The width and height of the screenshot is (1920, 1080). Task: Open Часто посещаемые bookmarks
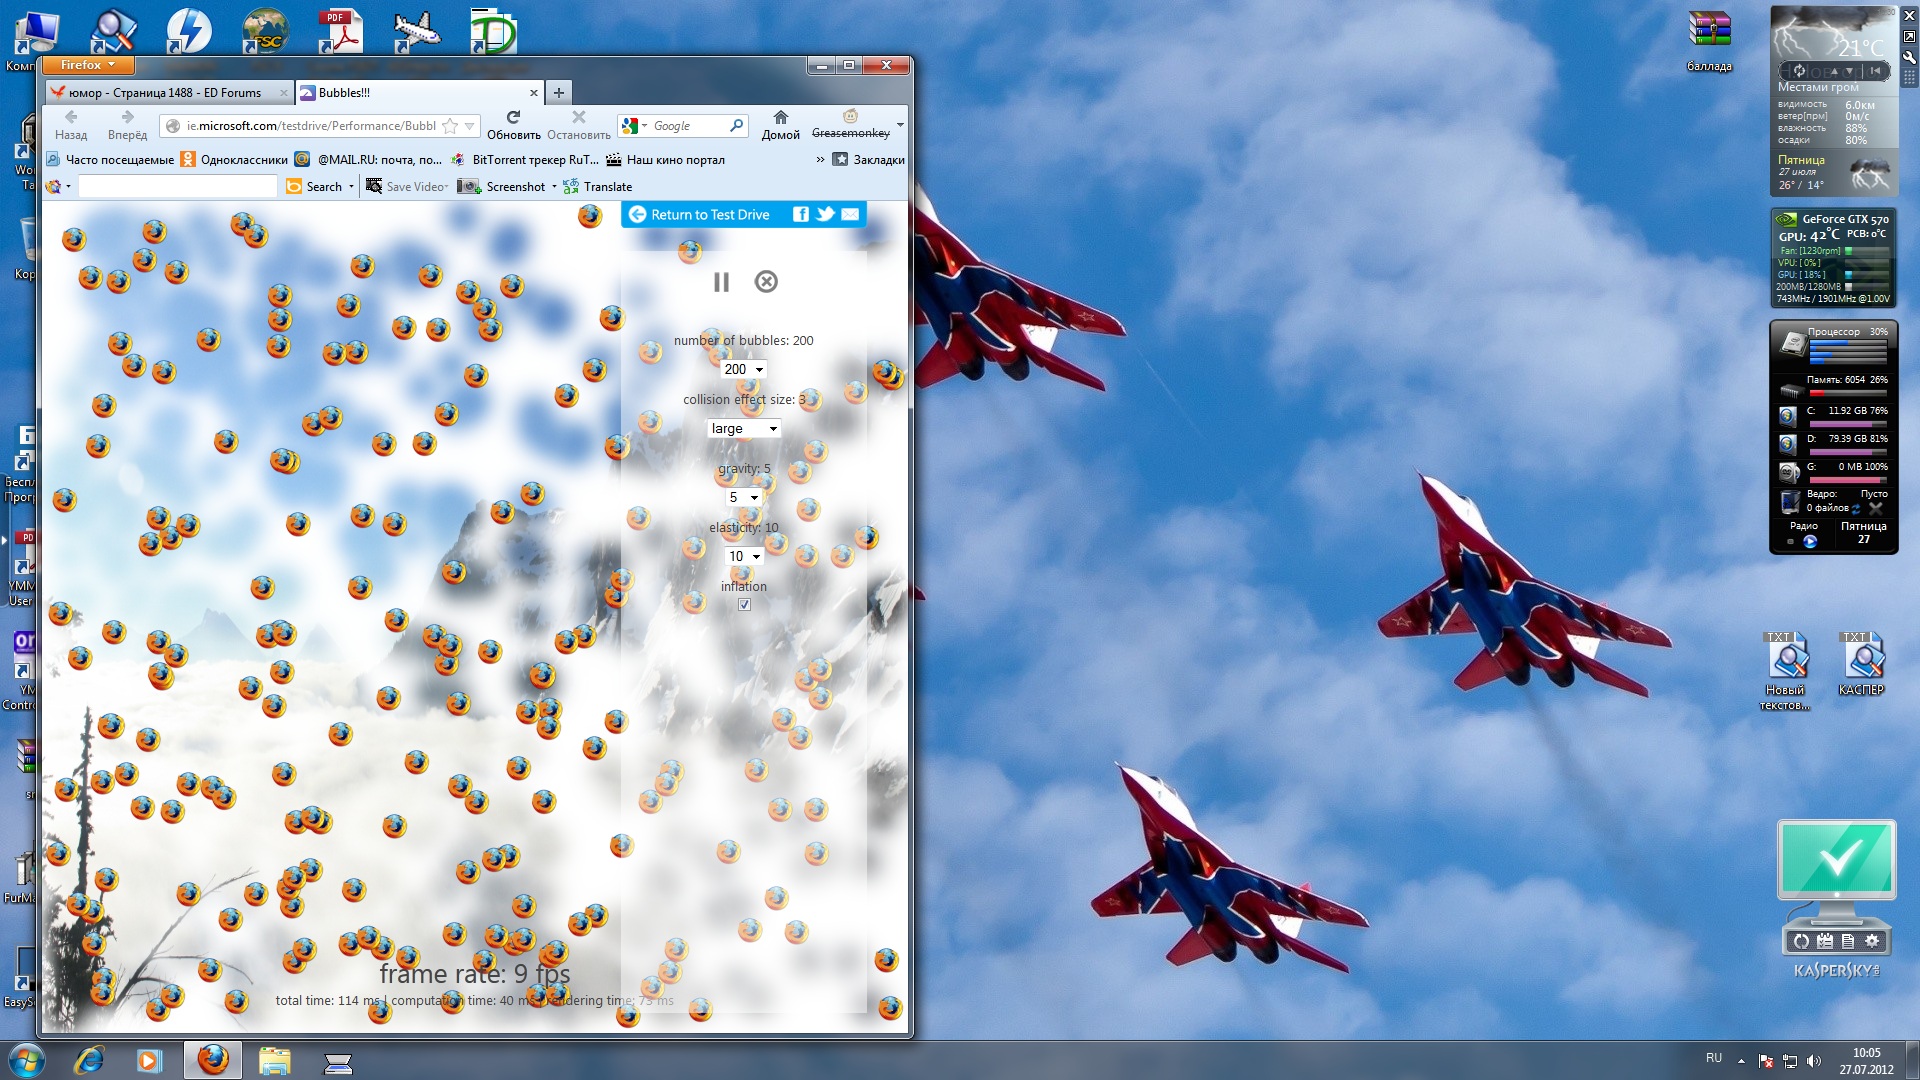tap(110, 159)
